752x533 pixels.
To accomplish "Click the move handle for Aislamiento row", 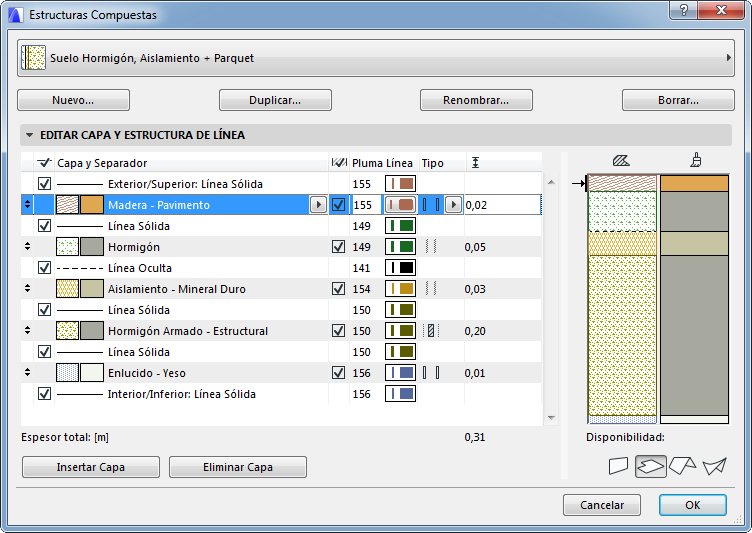I will click(x=27, y=289).
